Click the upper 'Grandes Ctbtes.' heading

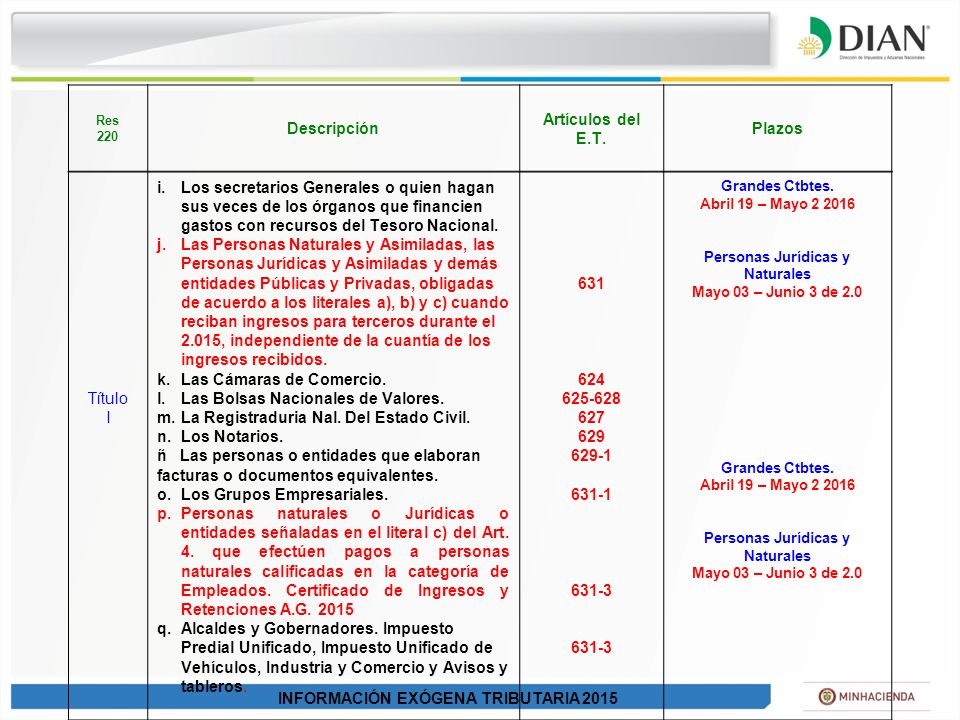tap(777, 186)
